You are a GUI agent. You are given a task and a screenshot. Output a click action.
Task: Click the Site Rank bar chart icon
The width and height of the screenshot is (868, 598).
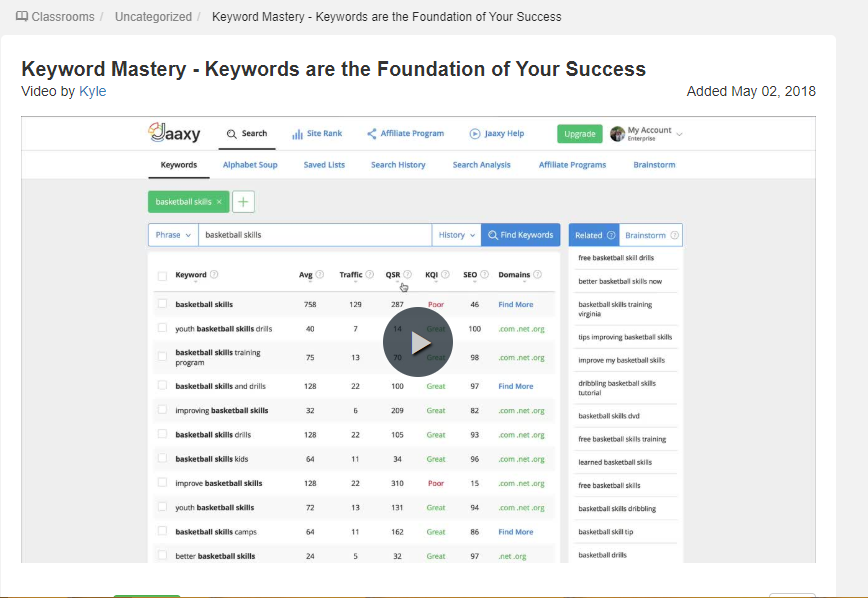(x=298, y=134)
